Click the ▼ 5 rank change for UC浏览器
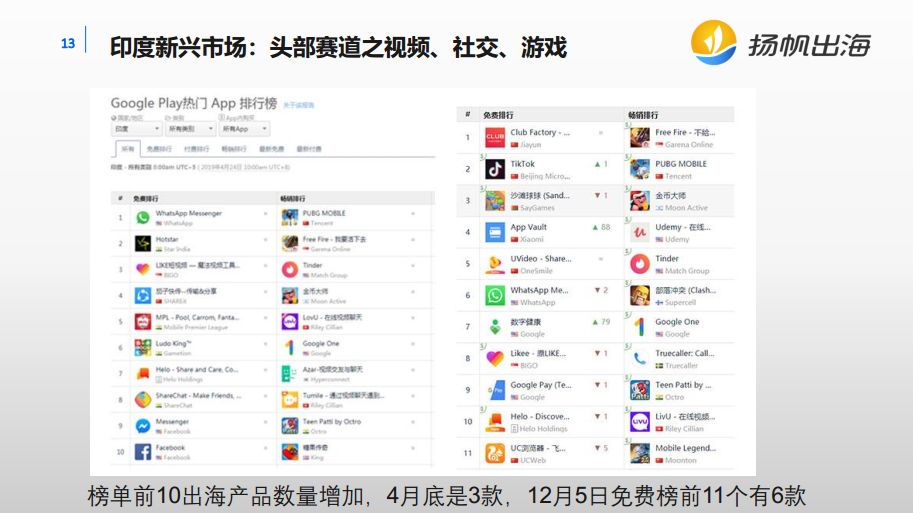Image resolution: width=913 pixels, height=513 pixels. (601, 448)
